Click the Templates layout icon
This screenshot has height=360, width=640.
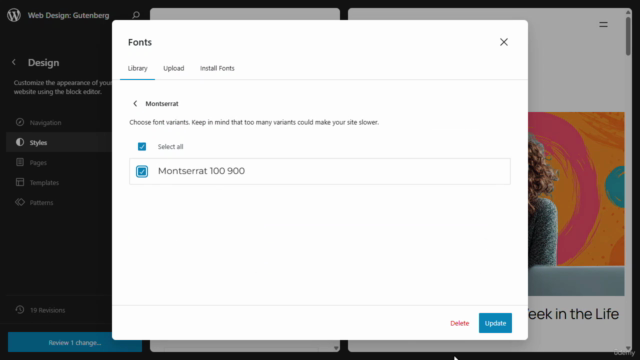(20, 182)
